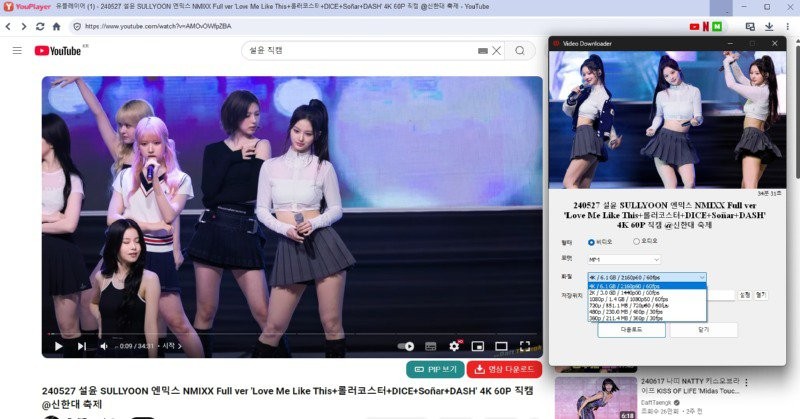Toggle the autoplay switch in the player
This screenshot has width=800, height=419.
pos(406,346)
